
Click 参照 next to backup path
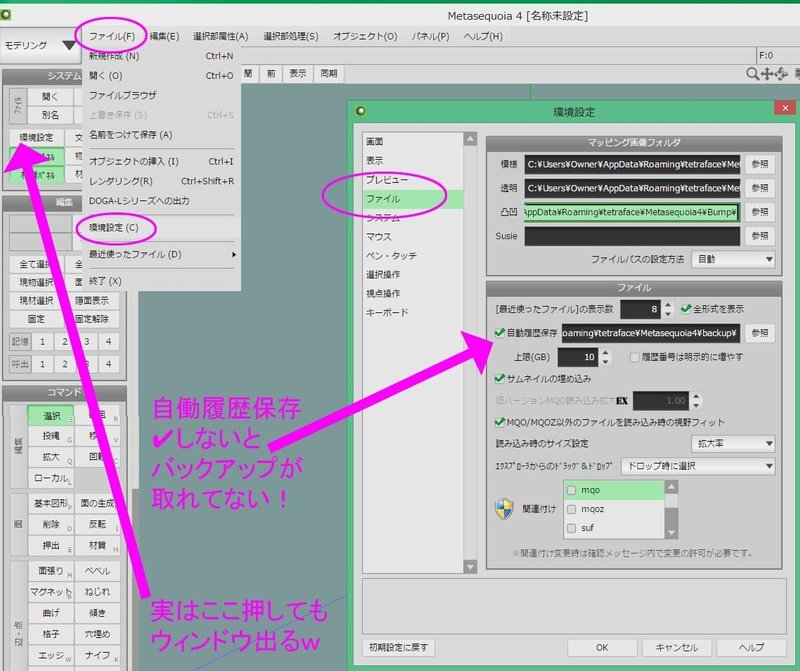760,333
